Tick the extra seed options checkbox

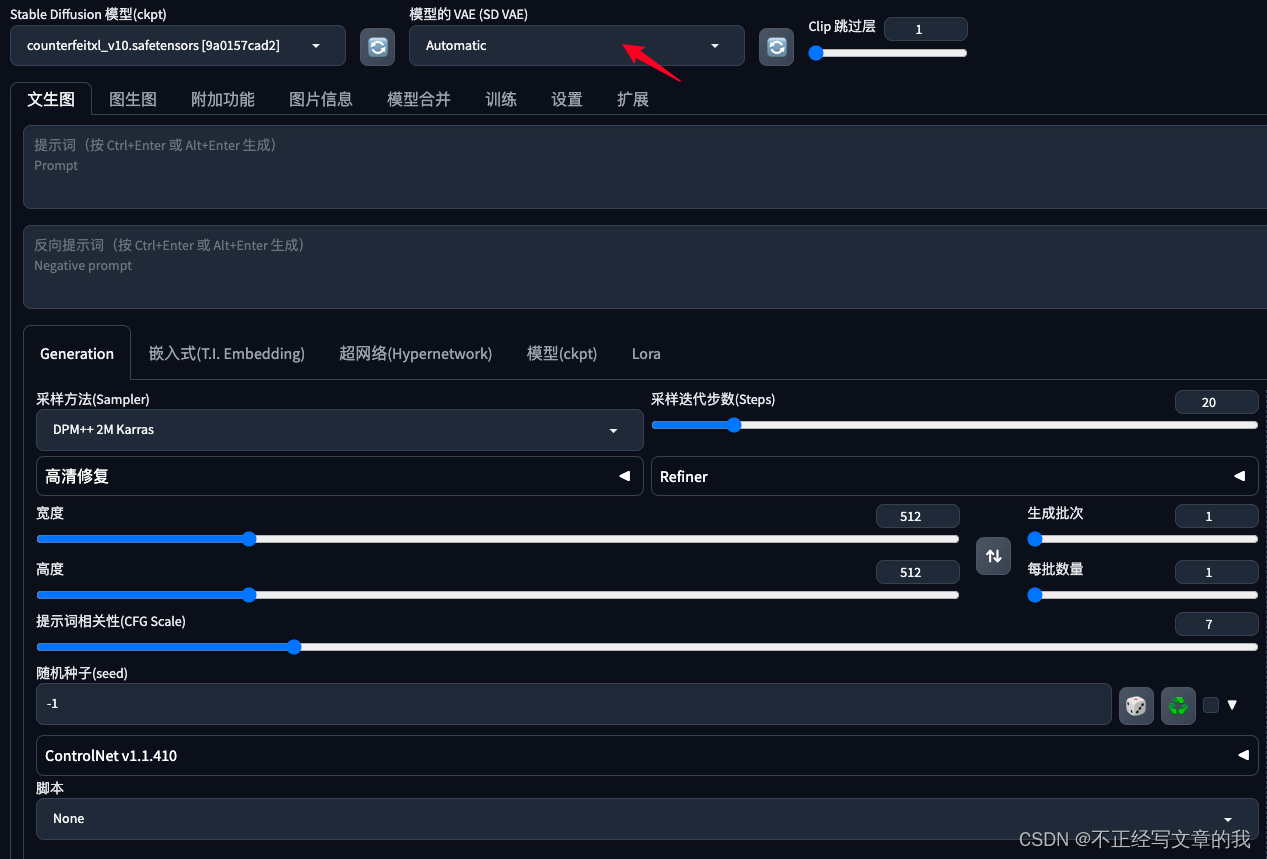[x=1211, y=705]
